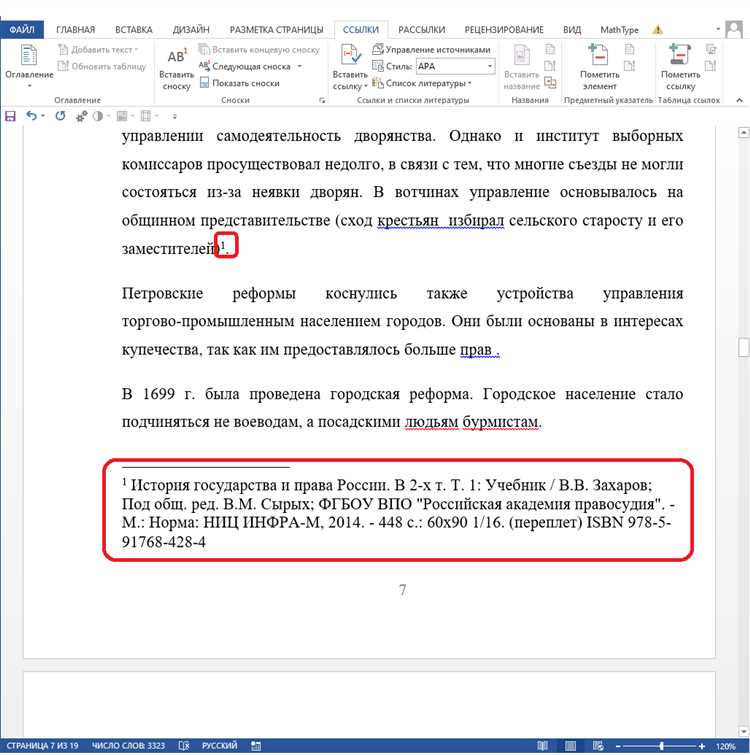Click page number 7 in the footer
Image resolution: width=750 pixels, height=755 pixels.
point(402,590)
